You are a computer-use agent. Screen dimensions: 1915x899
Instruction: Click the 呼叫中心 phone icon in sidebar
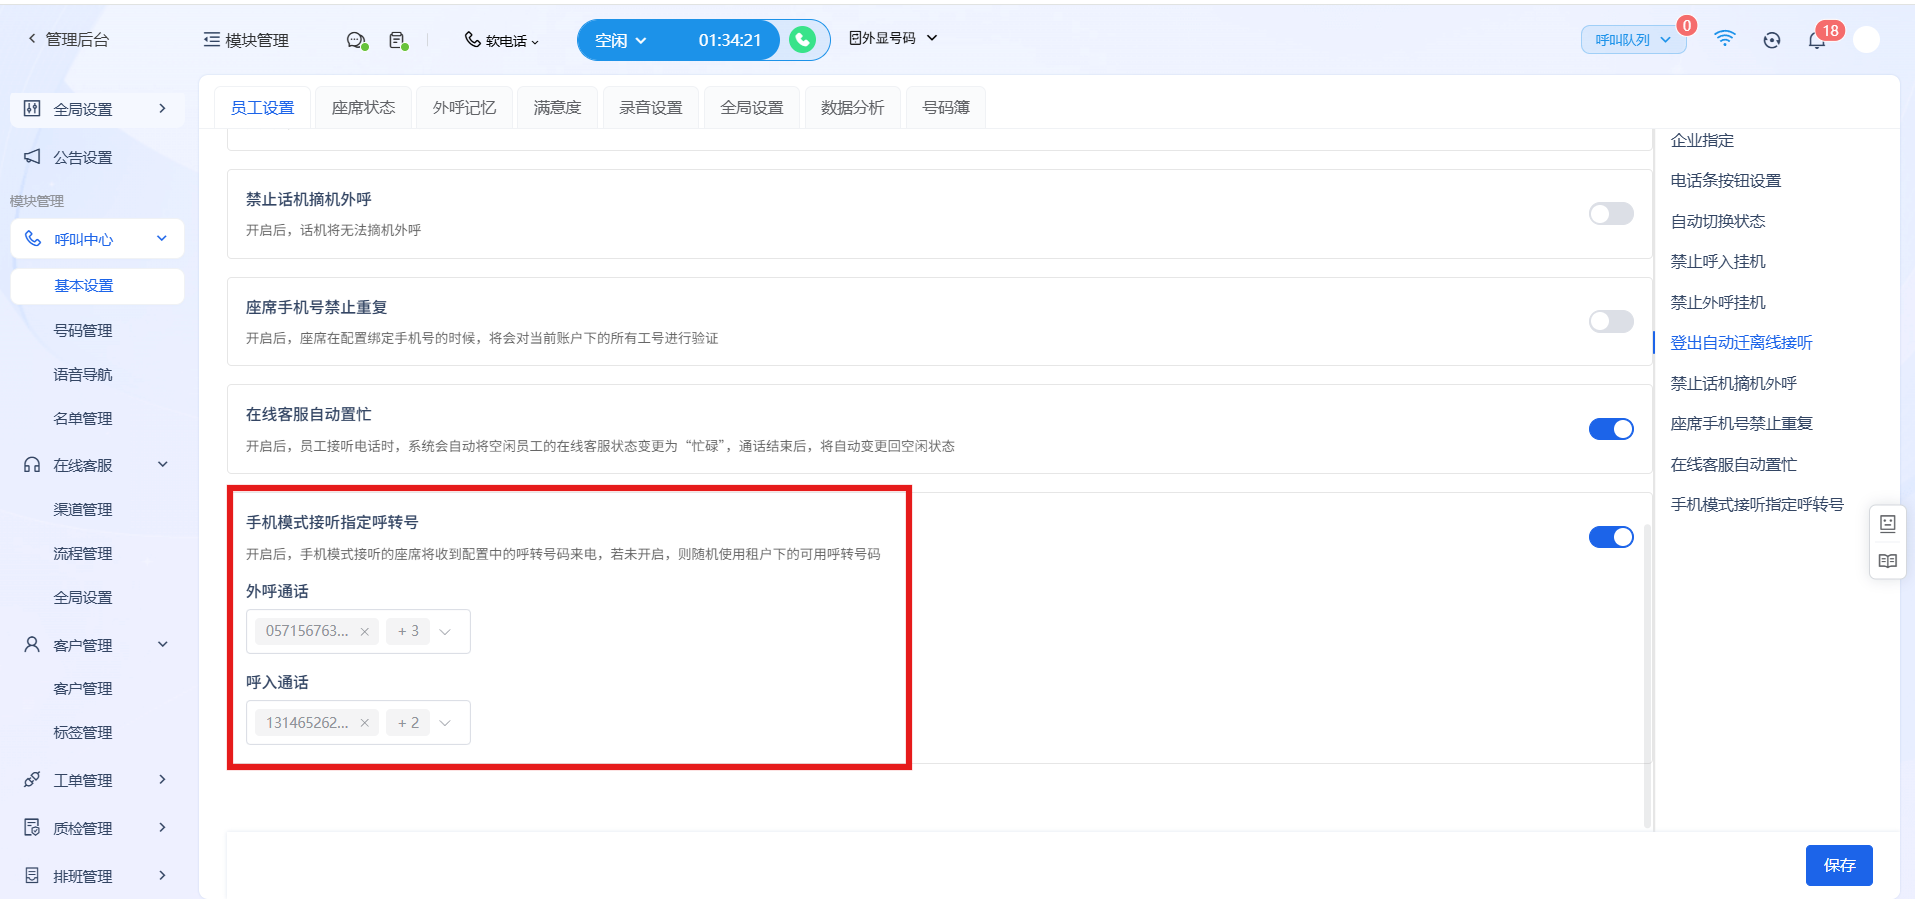(33, 239)
